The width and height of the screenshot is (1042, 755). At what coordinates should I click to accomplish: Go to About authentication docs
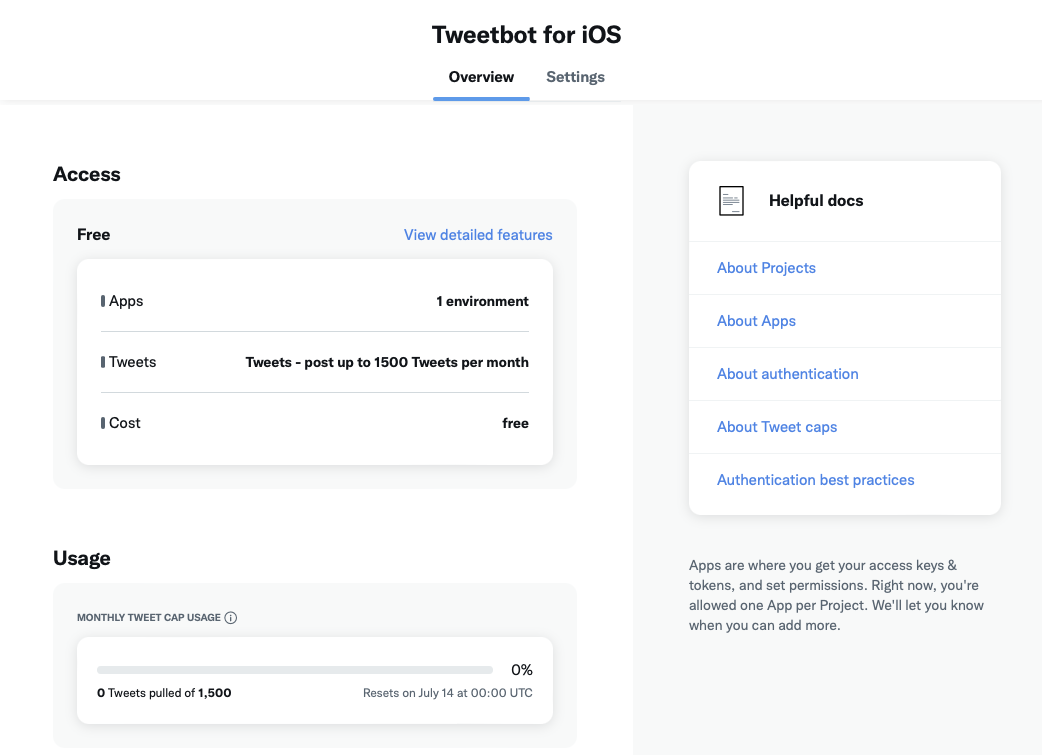click(787, 374)
